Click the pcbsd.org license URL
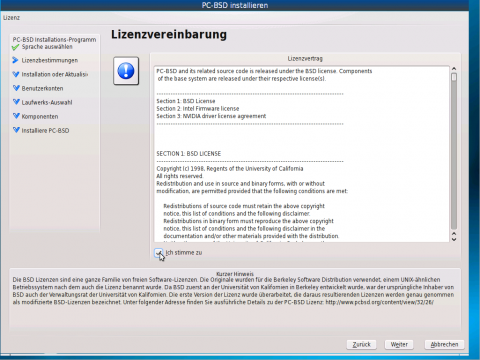Image resolution: width=480 pixels, height=360 pixels. pos(379,302)
